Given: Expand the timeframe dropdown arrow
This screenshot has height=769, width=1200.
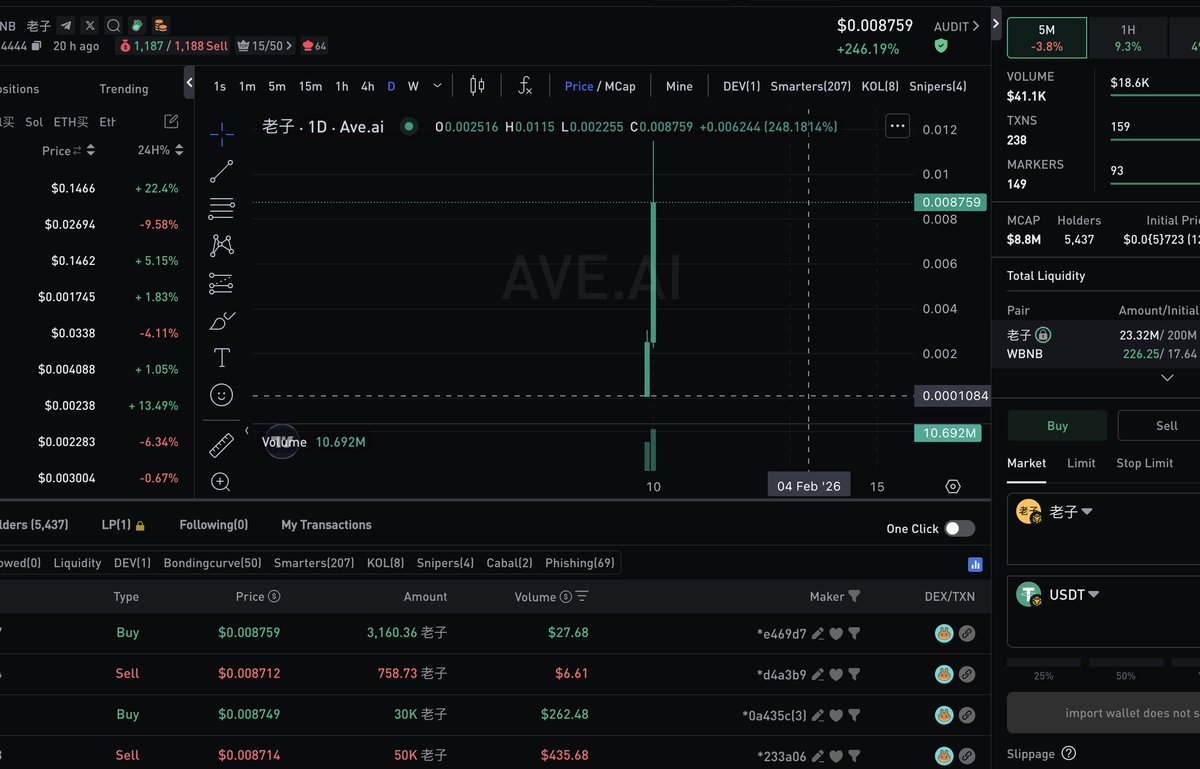Looking at the screenshot, I should (x=437, y=86).
